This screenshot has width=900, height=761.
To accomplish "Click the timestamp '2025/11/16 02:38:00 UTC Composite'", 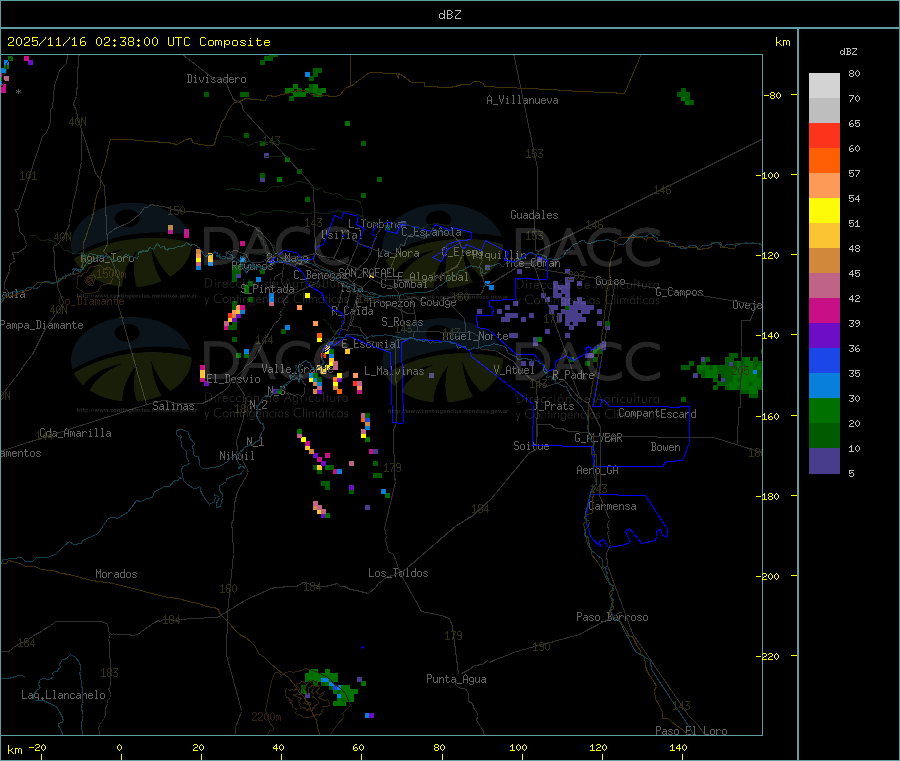I will pos(138,42).
